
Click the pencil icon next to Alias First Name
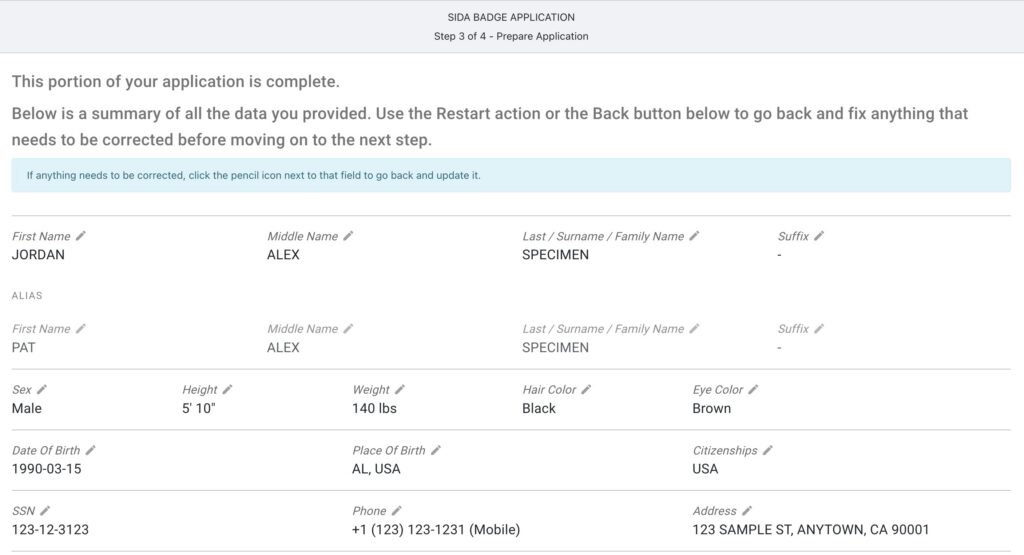tap(80, 328)
